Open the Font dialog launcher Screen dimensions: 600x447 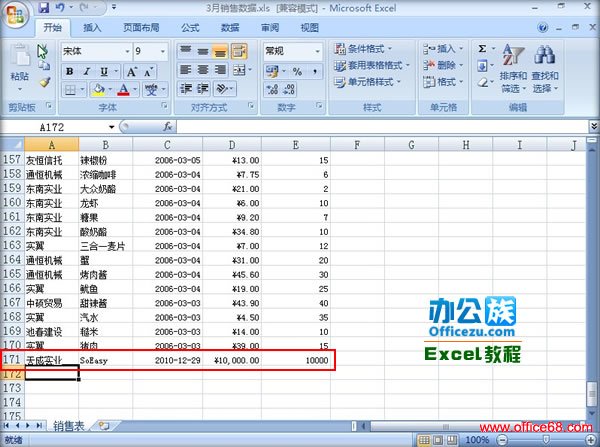(x=164, y=105)
